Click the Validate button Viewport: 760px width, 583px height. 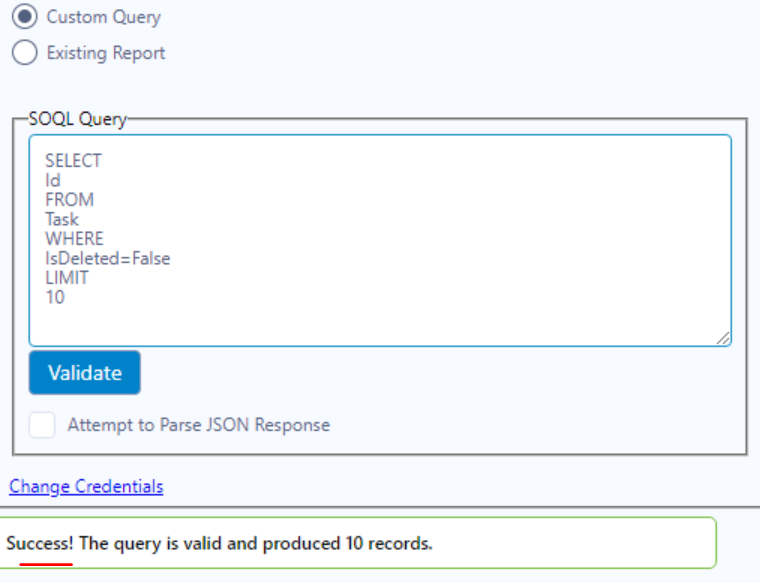click(85, 373)
